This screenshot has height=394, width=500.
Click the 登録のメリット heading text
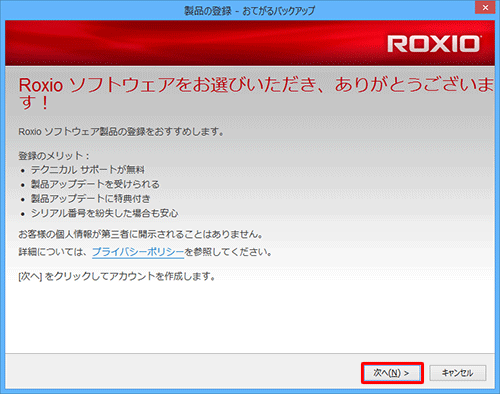(x=54, y=156)
